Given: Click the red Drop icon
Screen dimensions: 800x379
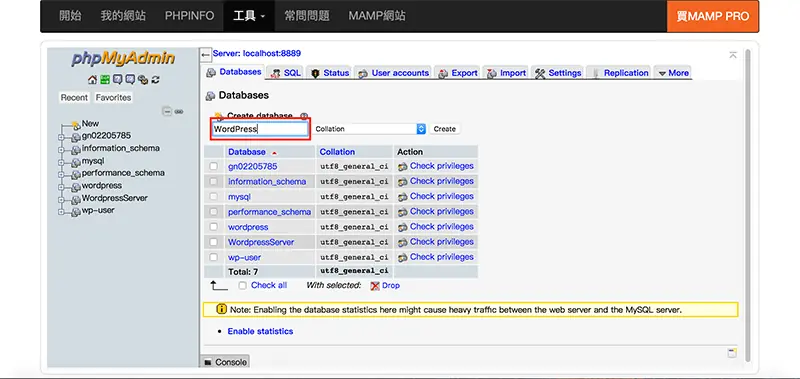Looking at the screenshot, I should [x=375, y=286].
